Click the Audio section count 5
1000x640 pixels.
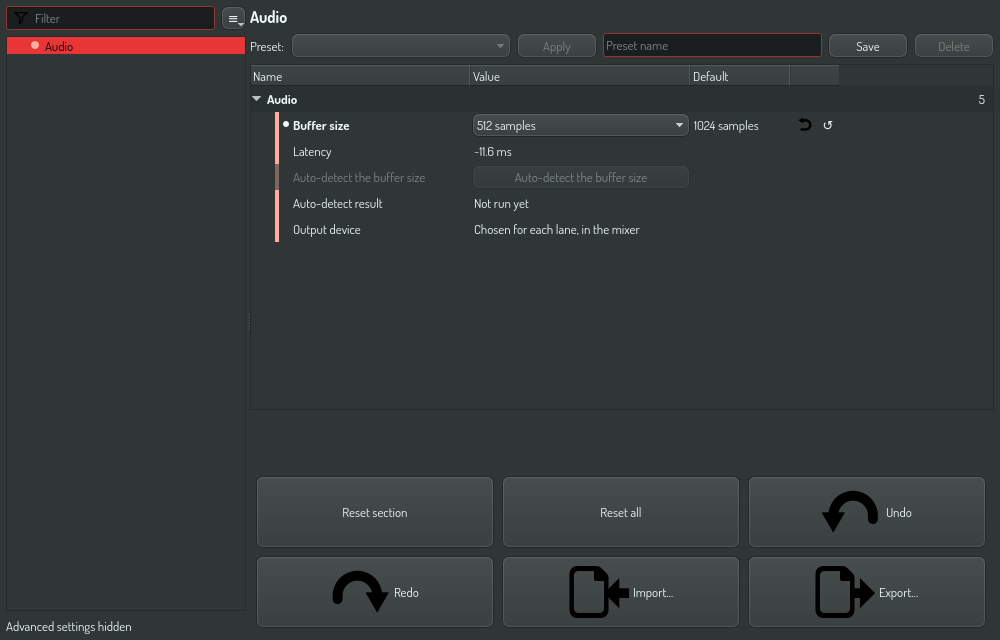(982, 99)
